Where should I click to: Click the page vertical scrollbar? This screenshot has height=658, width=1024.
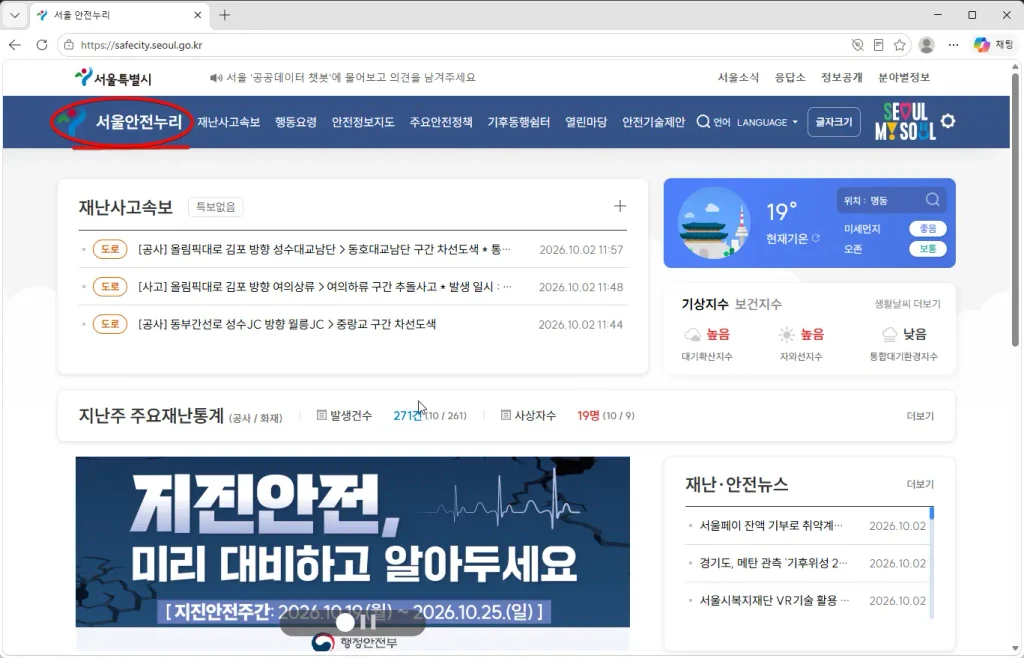(x=1015, y=209)
